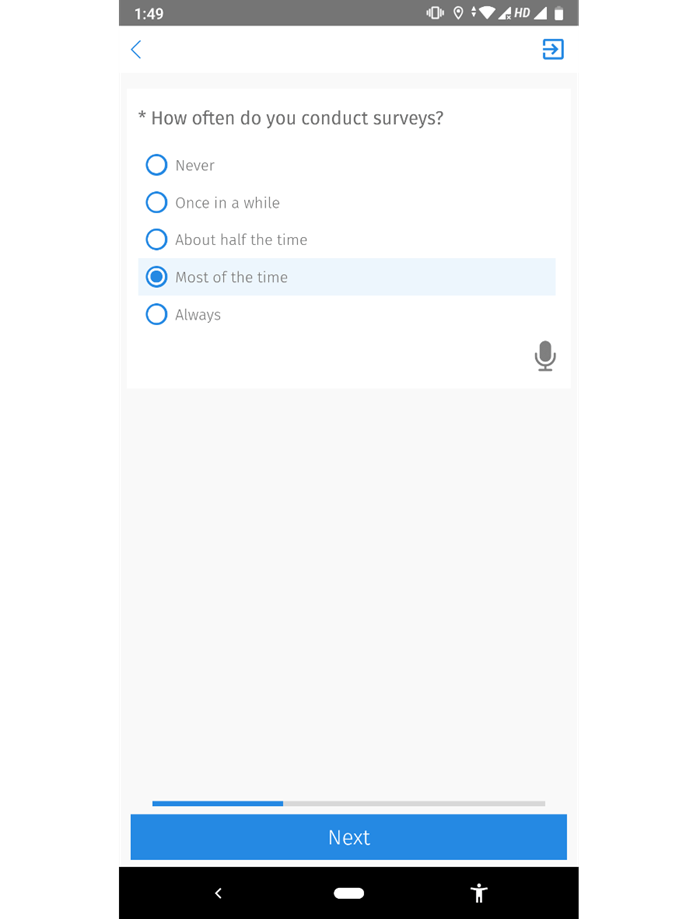Tap the vibrate mode icon in status bar
The image size is (700, 919).
(x=433, y=13)
